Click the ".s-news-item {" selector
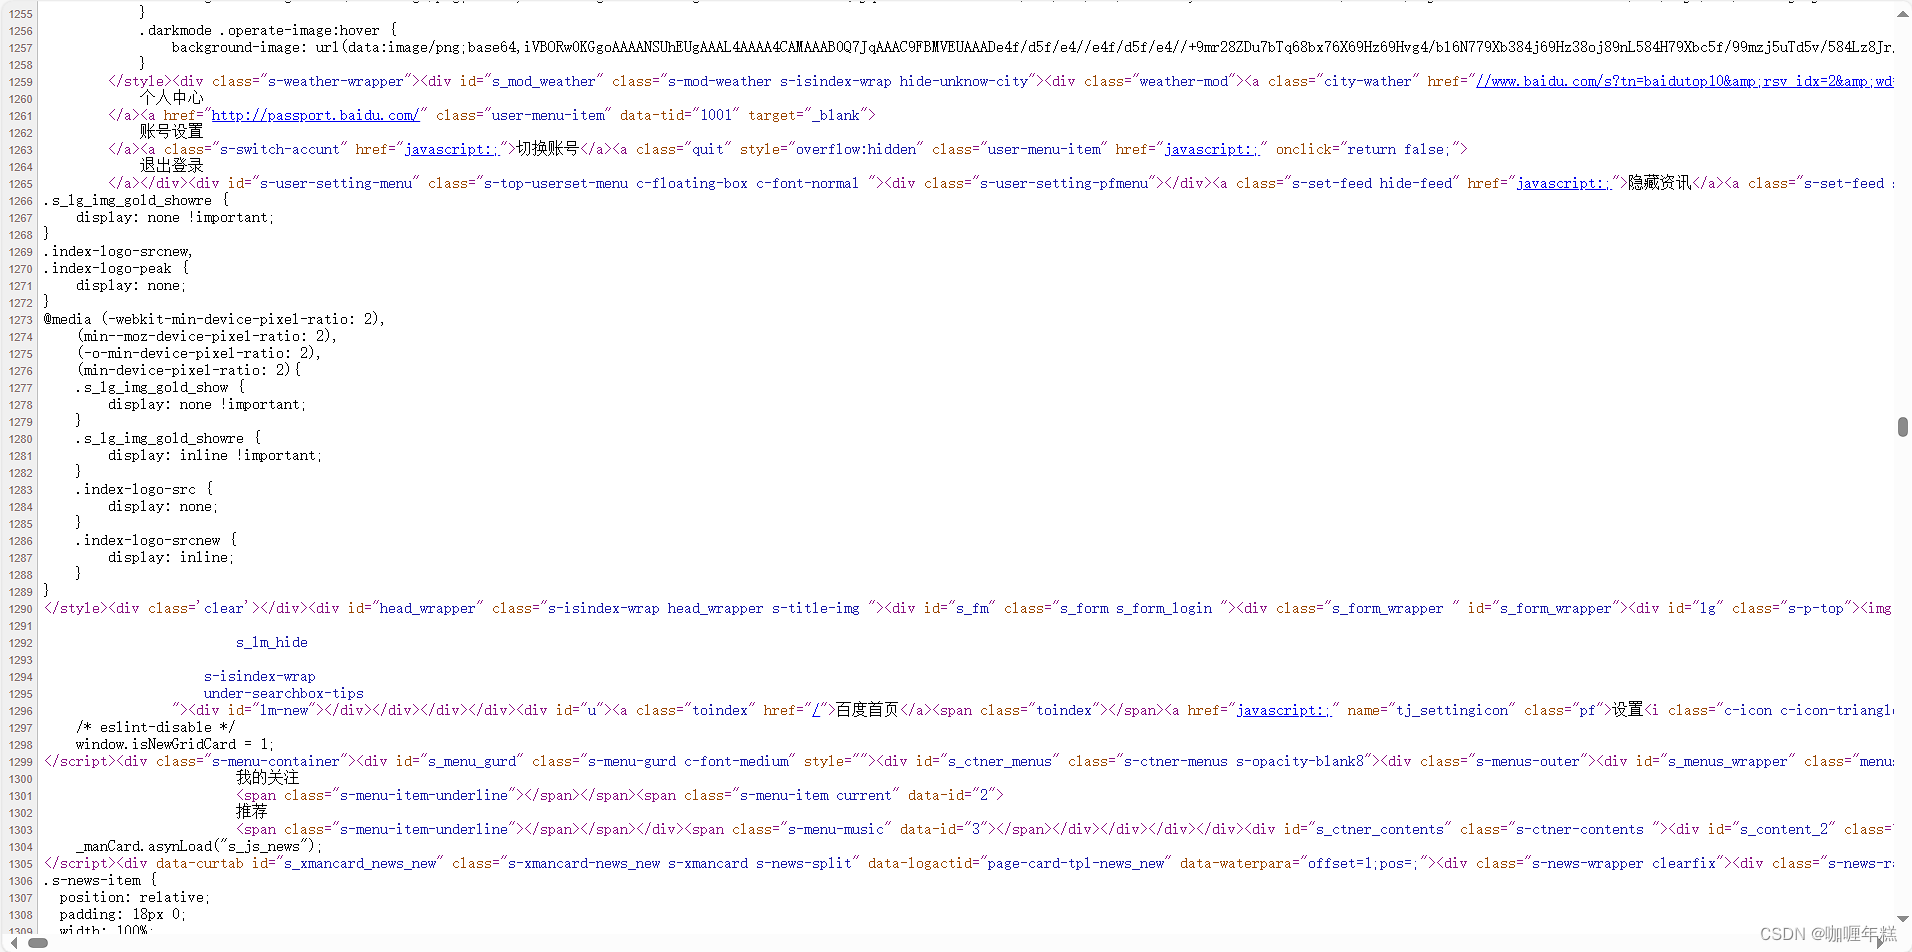 coord(100,880)
